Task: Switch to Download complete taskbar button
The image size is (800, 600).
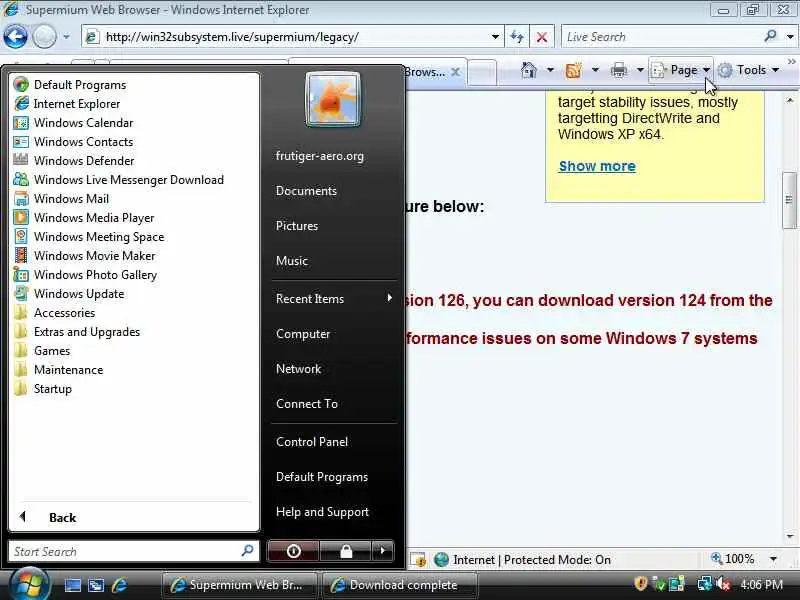Action: click(400, 585)
